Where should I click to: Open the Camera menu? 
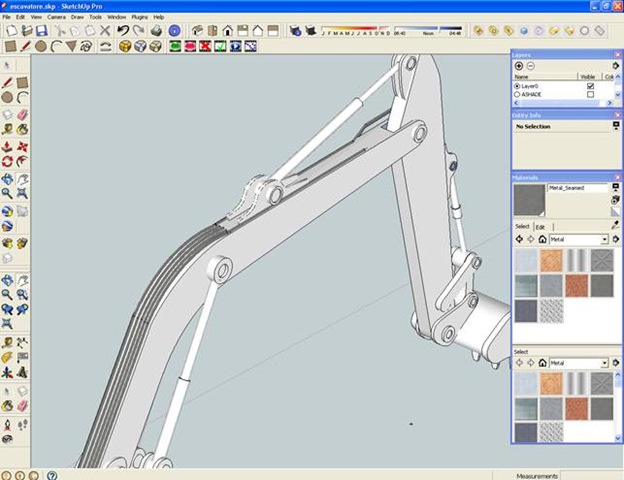pos(55,17)
